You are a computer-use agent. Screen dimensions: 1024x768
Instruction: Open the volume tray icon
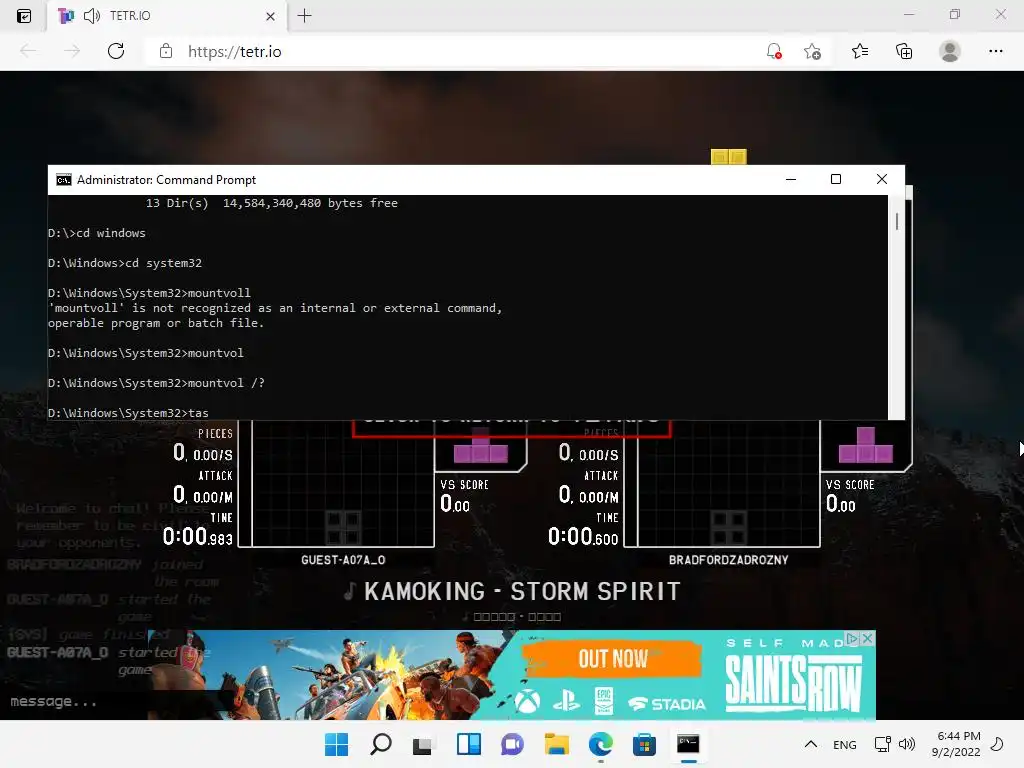[x=906, y=744]
